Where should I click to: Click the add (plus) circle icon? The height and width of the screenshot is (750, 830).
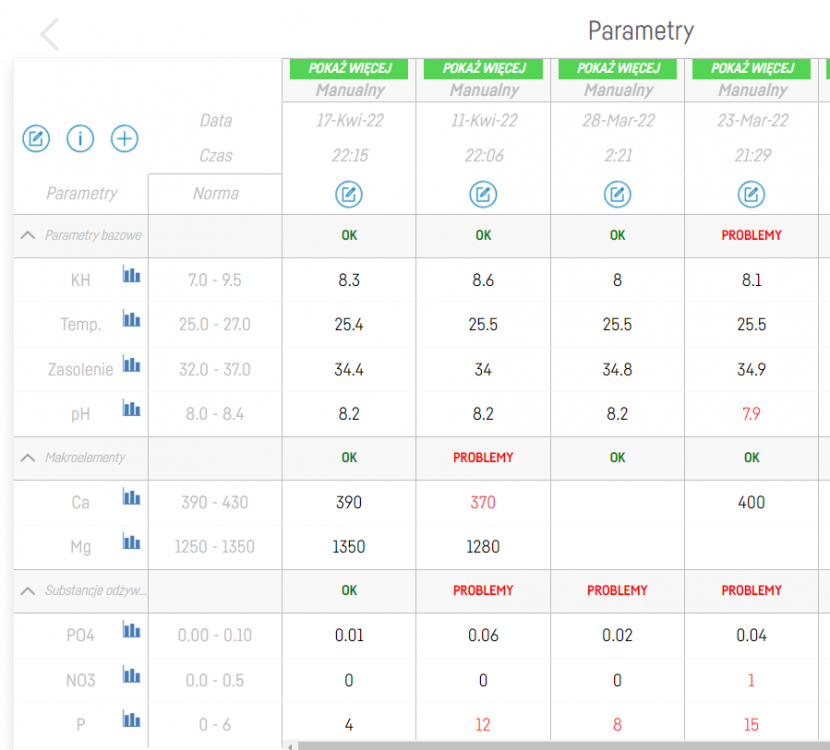(x=124, y=139)
